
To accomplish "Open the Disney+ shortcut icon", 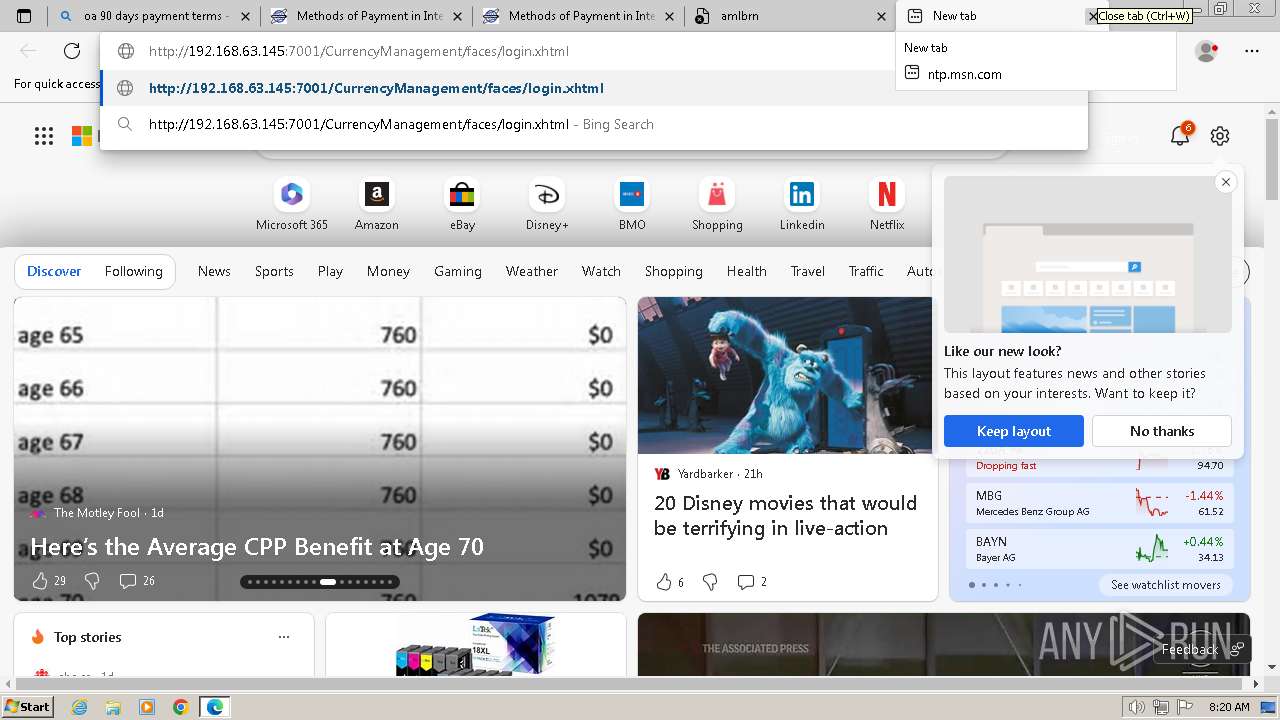I will [547, 194].
